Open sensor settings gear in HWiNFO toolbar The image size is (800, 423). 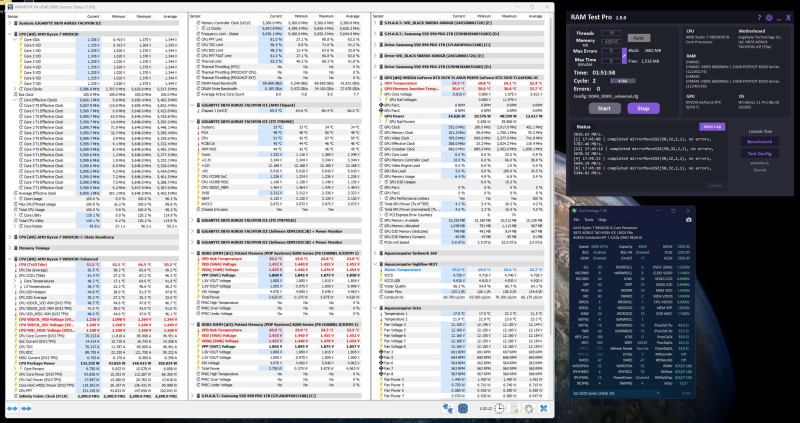529,408
